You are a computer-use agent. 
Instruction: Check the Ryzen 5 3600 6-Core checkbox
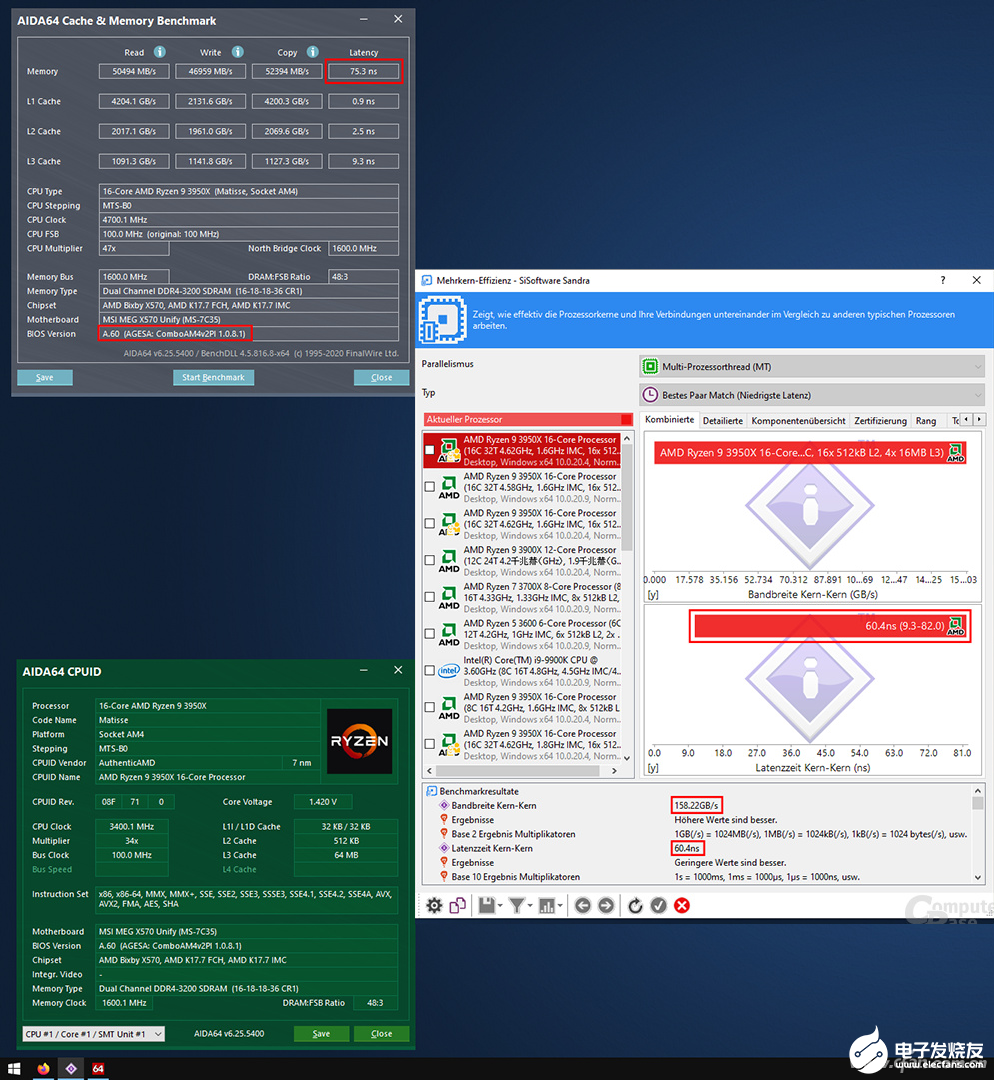coord(430,634)
